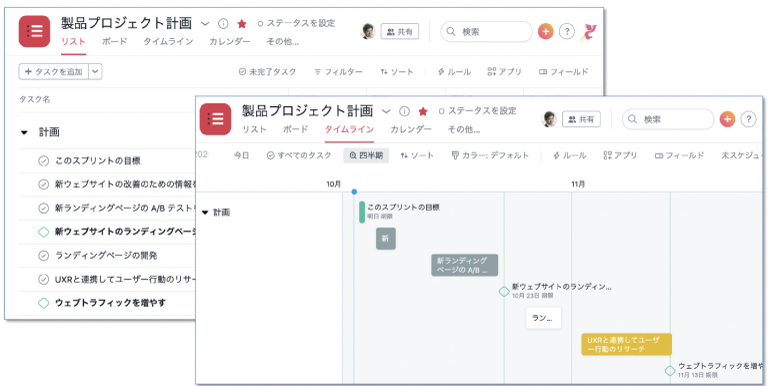Collapse the 計画 section in timeline
This screenshot has height=386, width=770.
205,213
